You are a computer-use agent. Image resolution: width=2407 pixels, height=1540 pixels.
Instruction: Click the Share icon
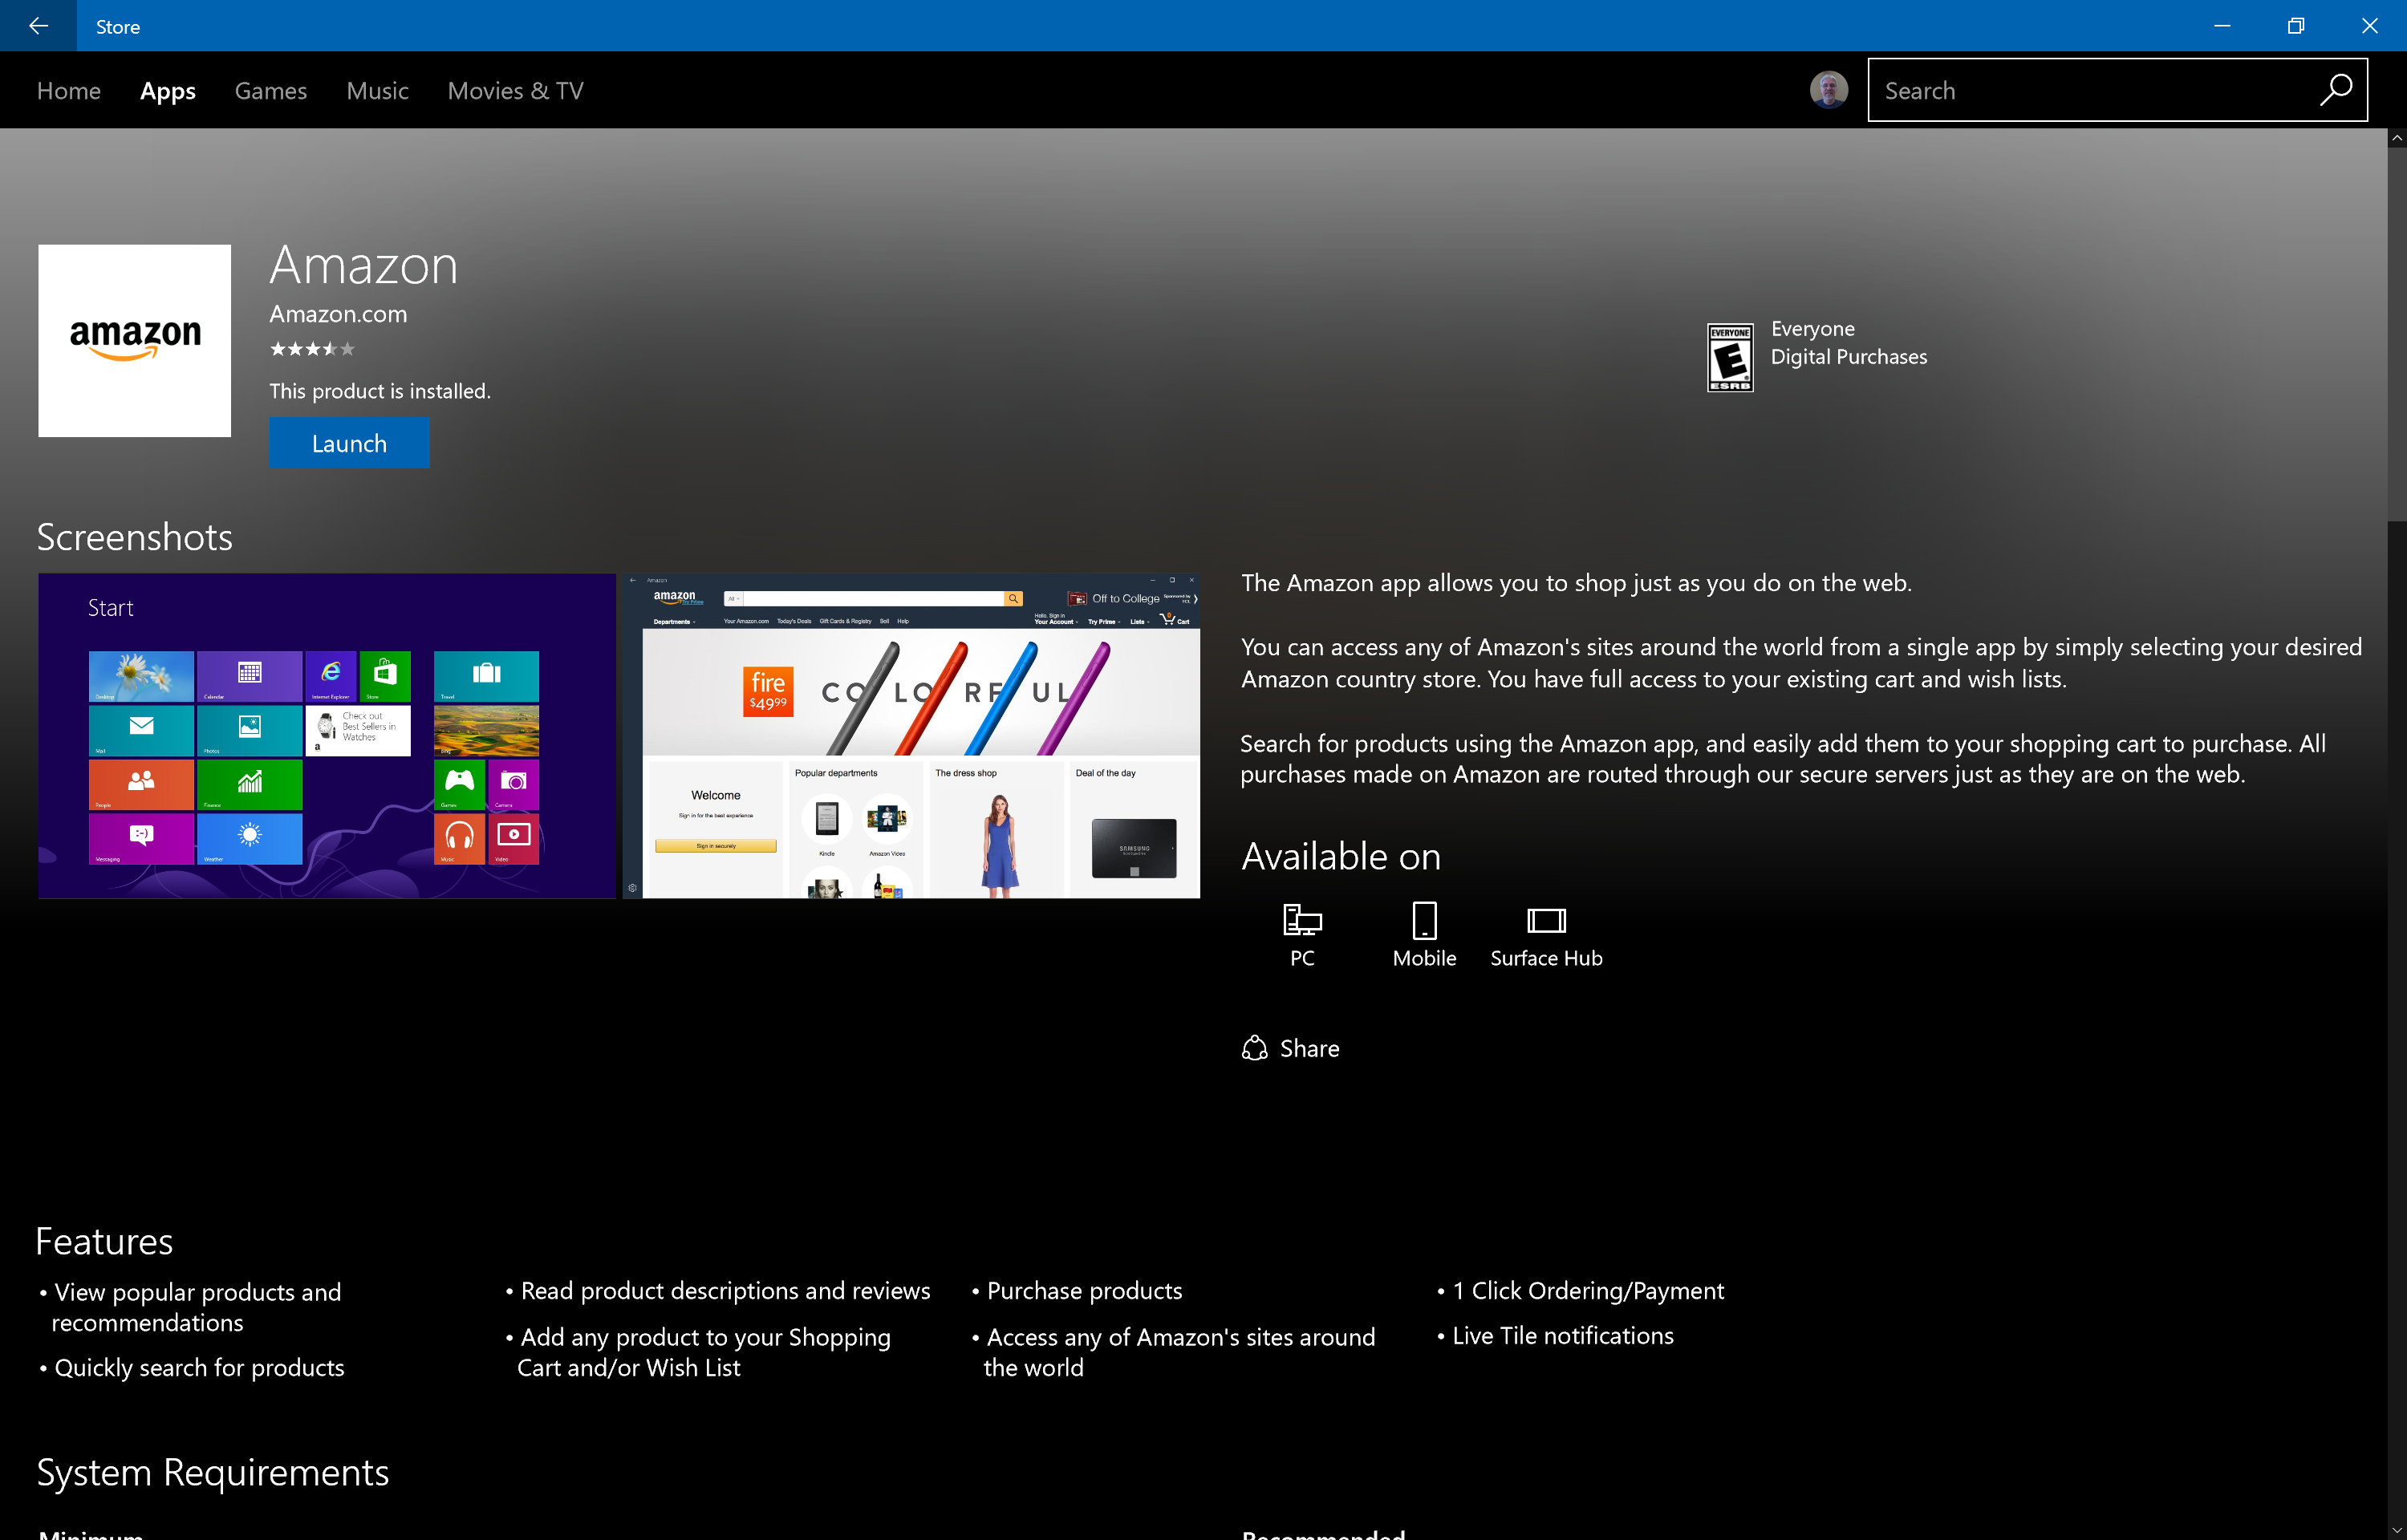(x=1254, y=1048)
